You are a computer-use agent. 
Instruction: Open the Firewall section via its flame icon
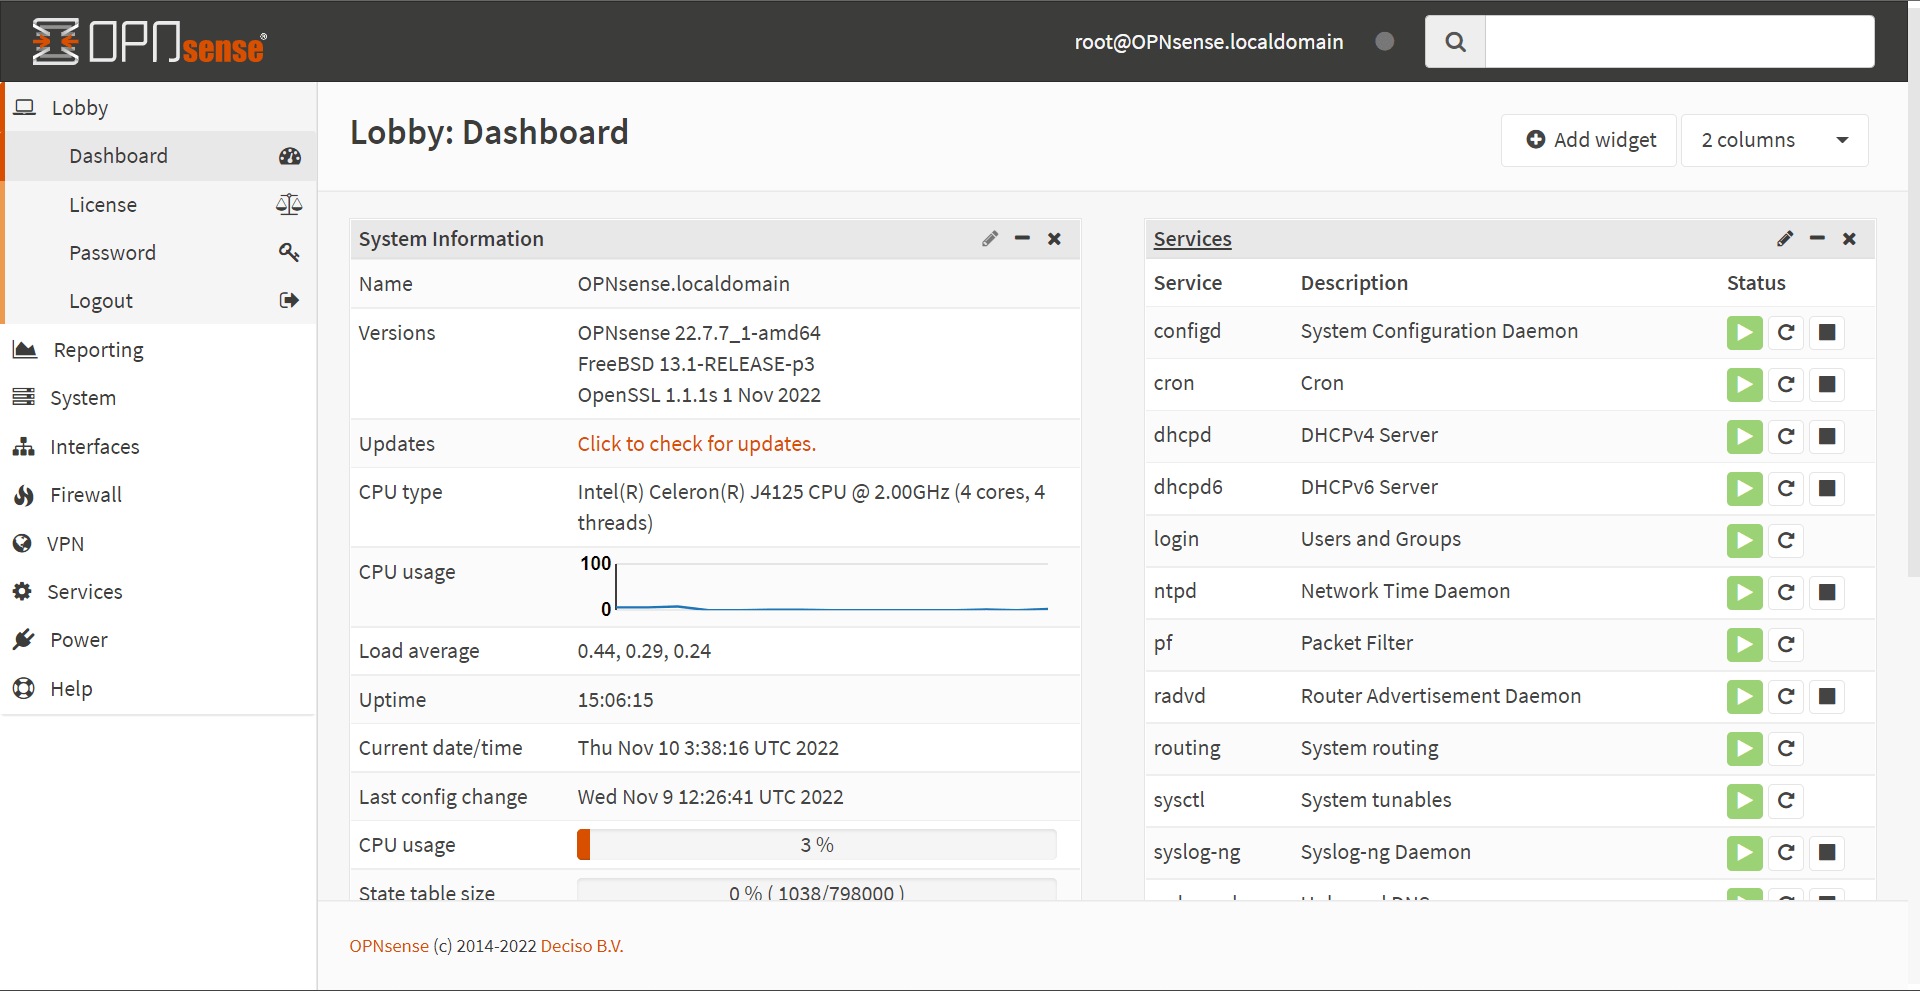(x=24, y=494)
